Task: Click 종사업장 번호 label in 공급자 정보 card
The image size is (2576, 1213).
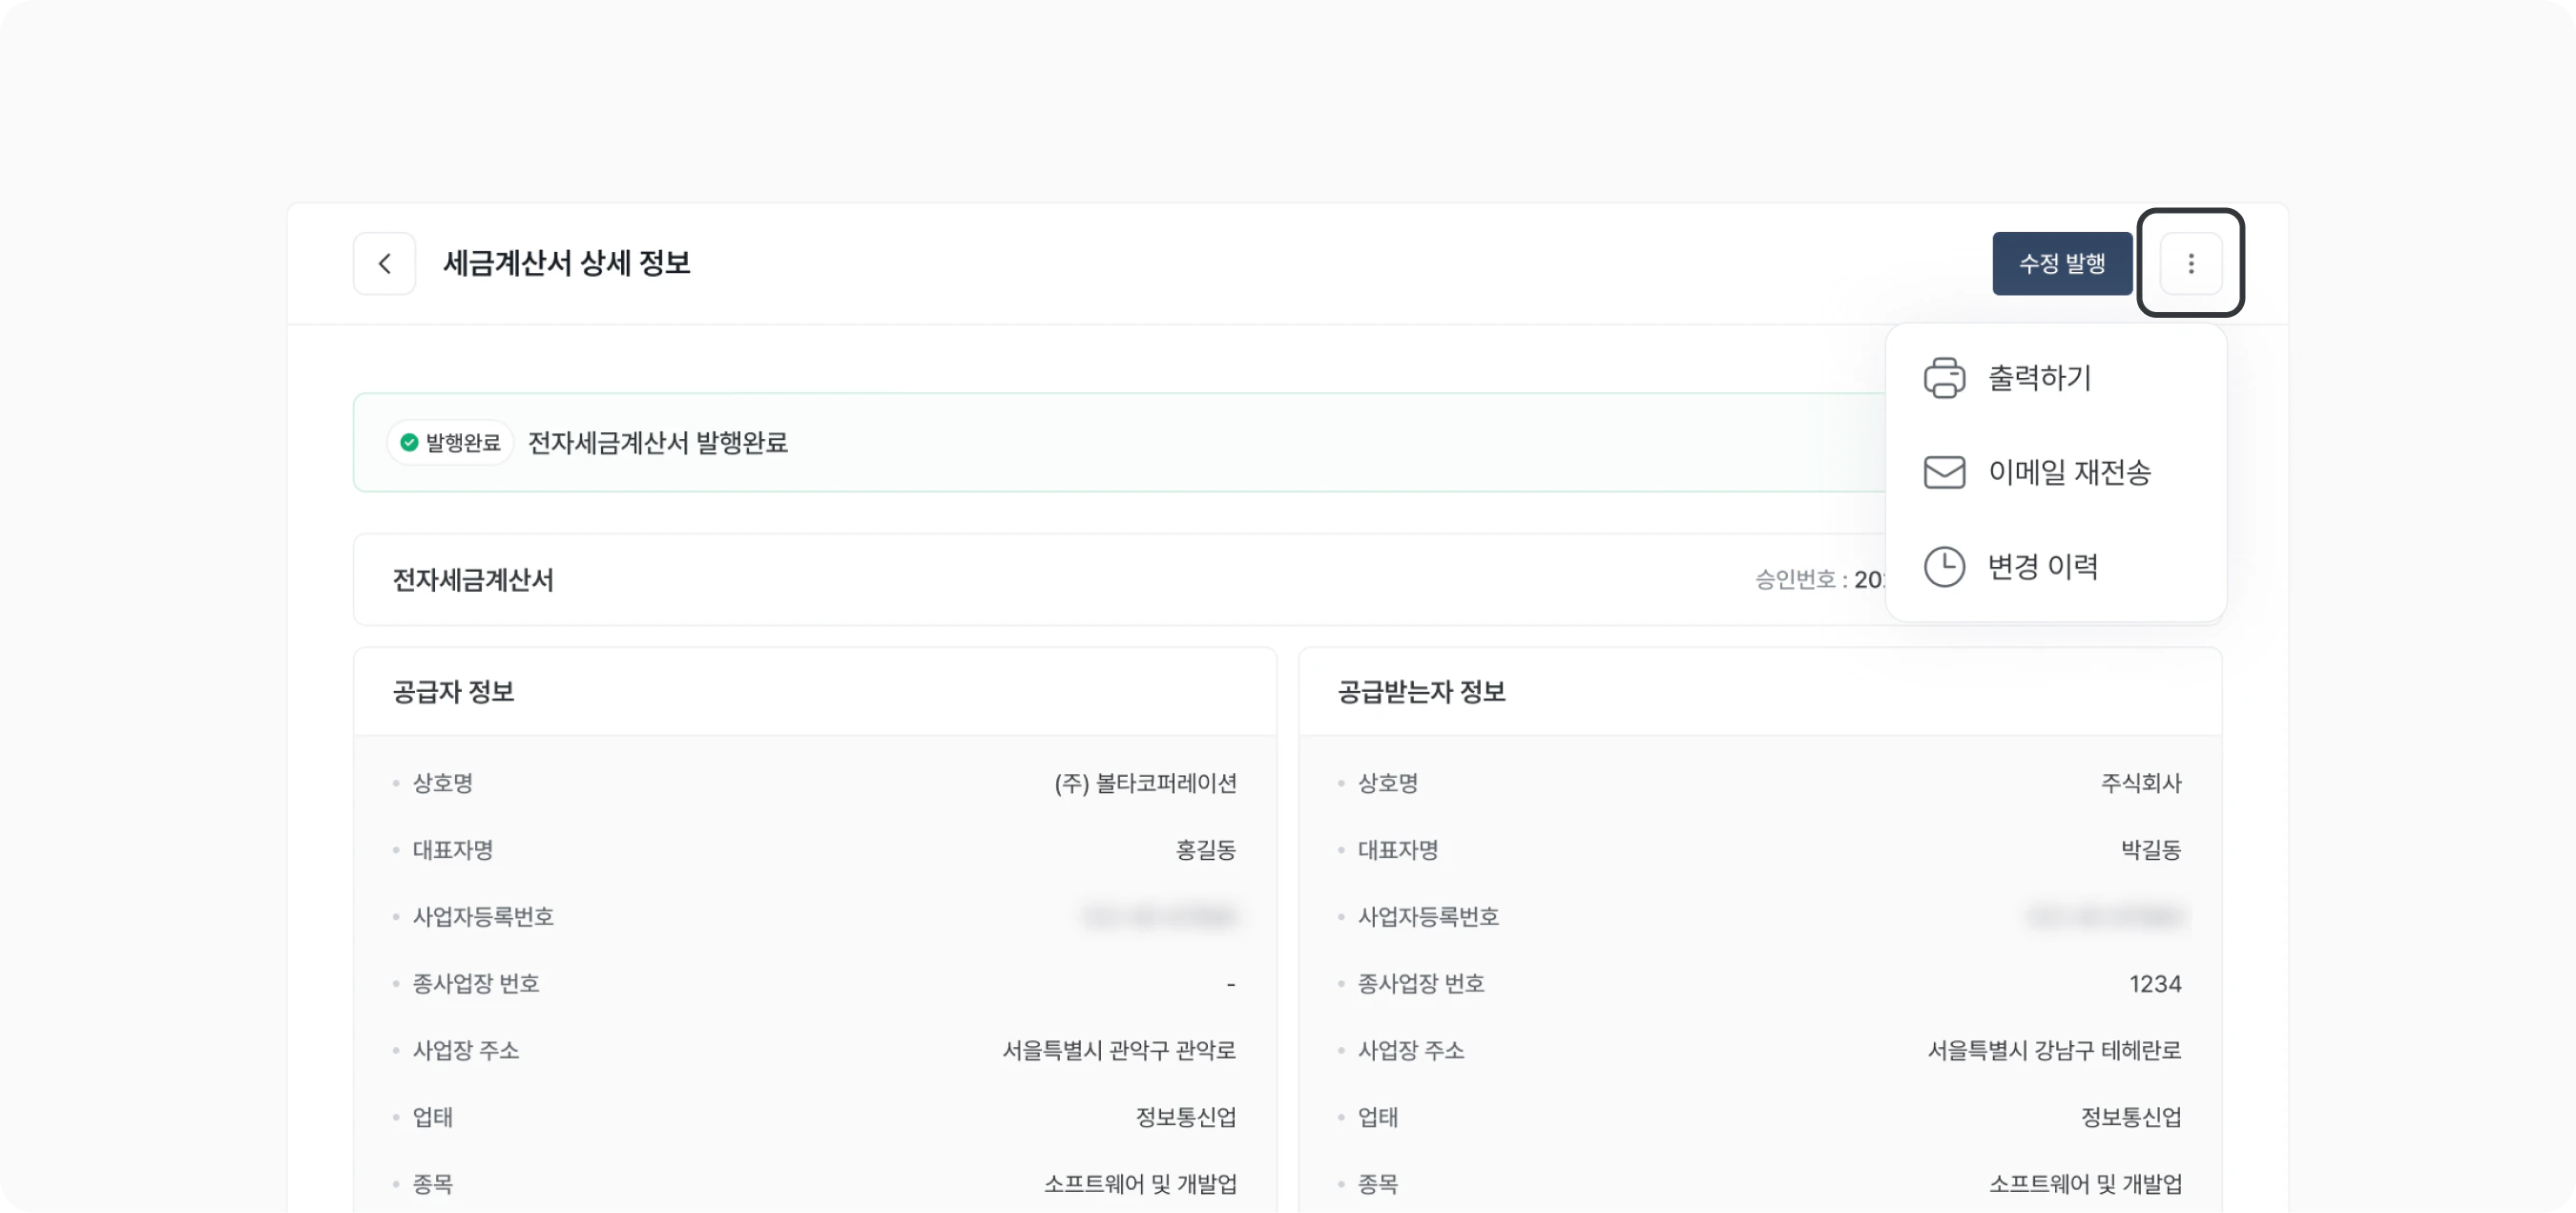Action: (476, 984)
